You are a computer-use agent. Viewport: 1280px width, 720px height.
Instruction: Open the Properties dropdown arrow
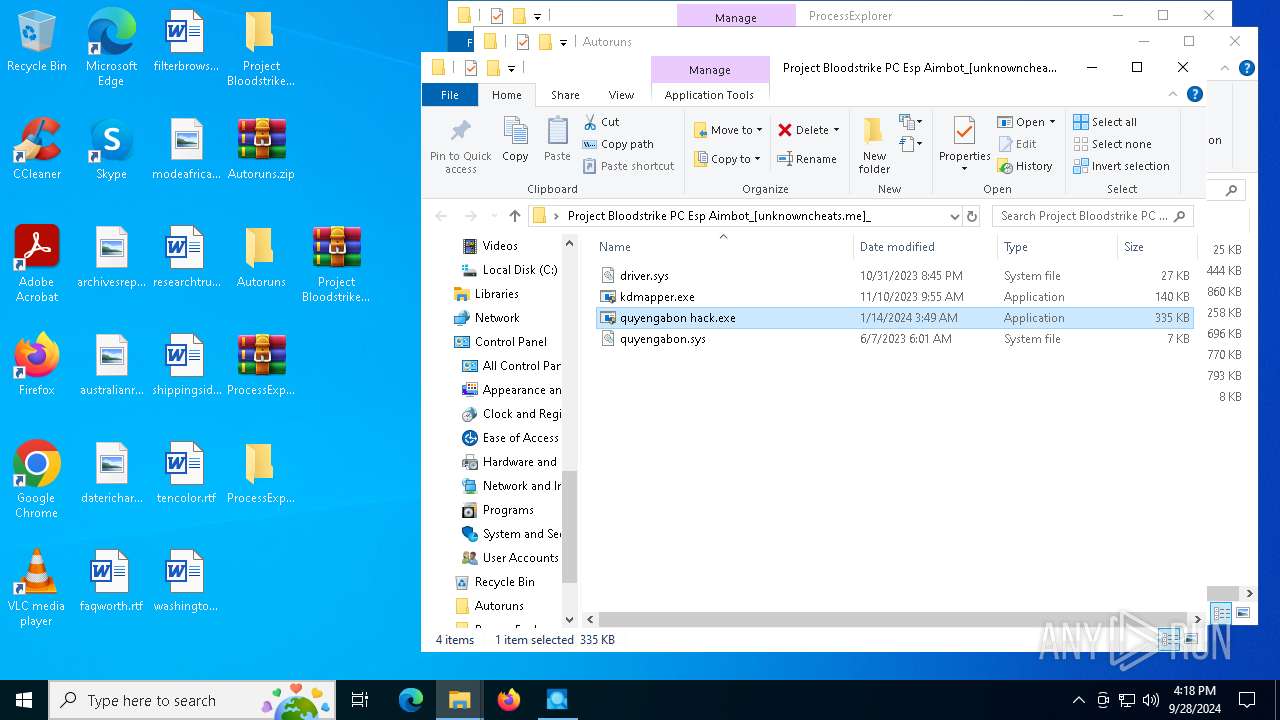click(964, 168)
